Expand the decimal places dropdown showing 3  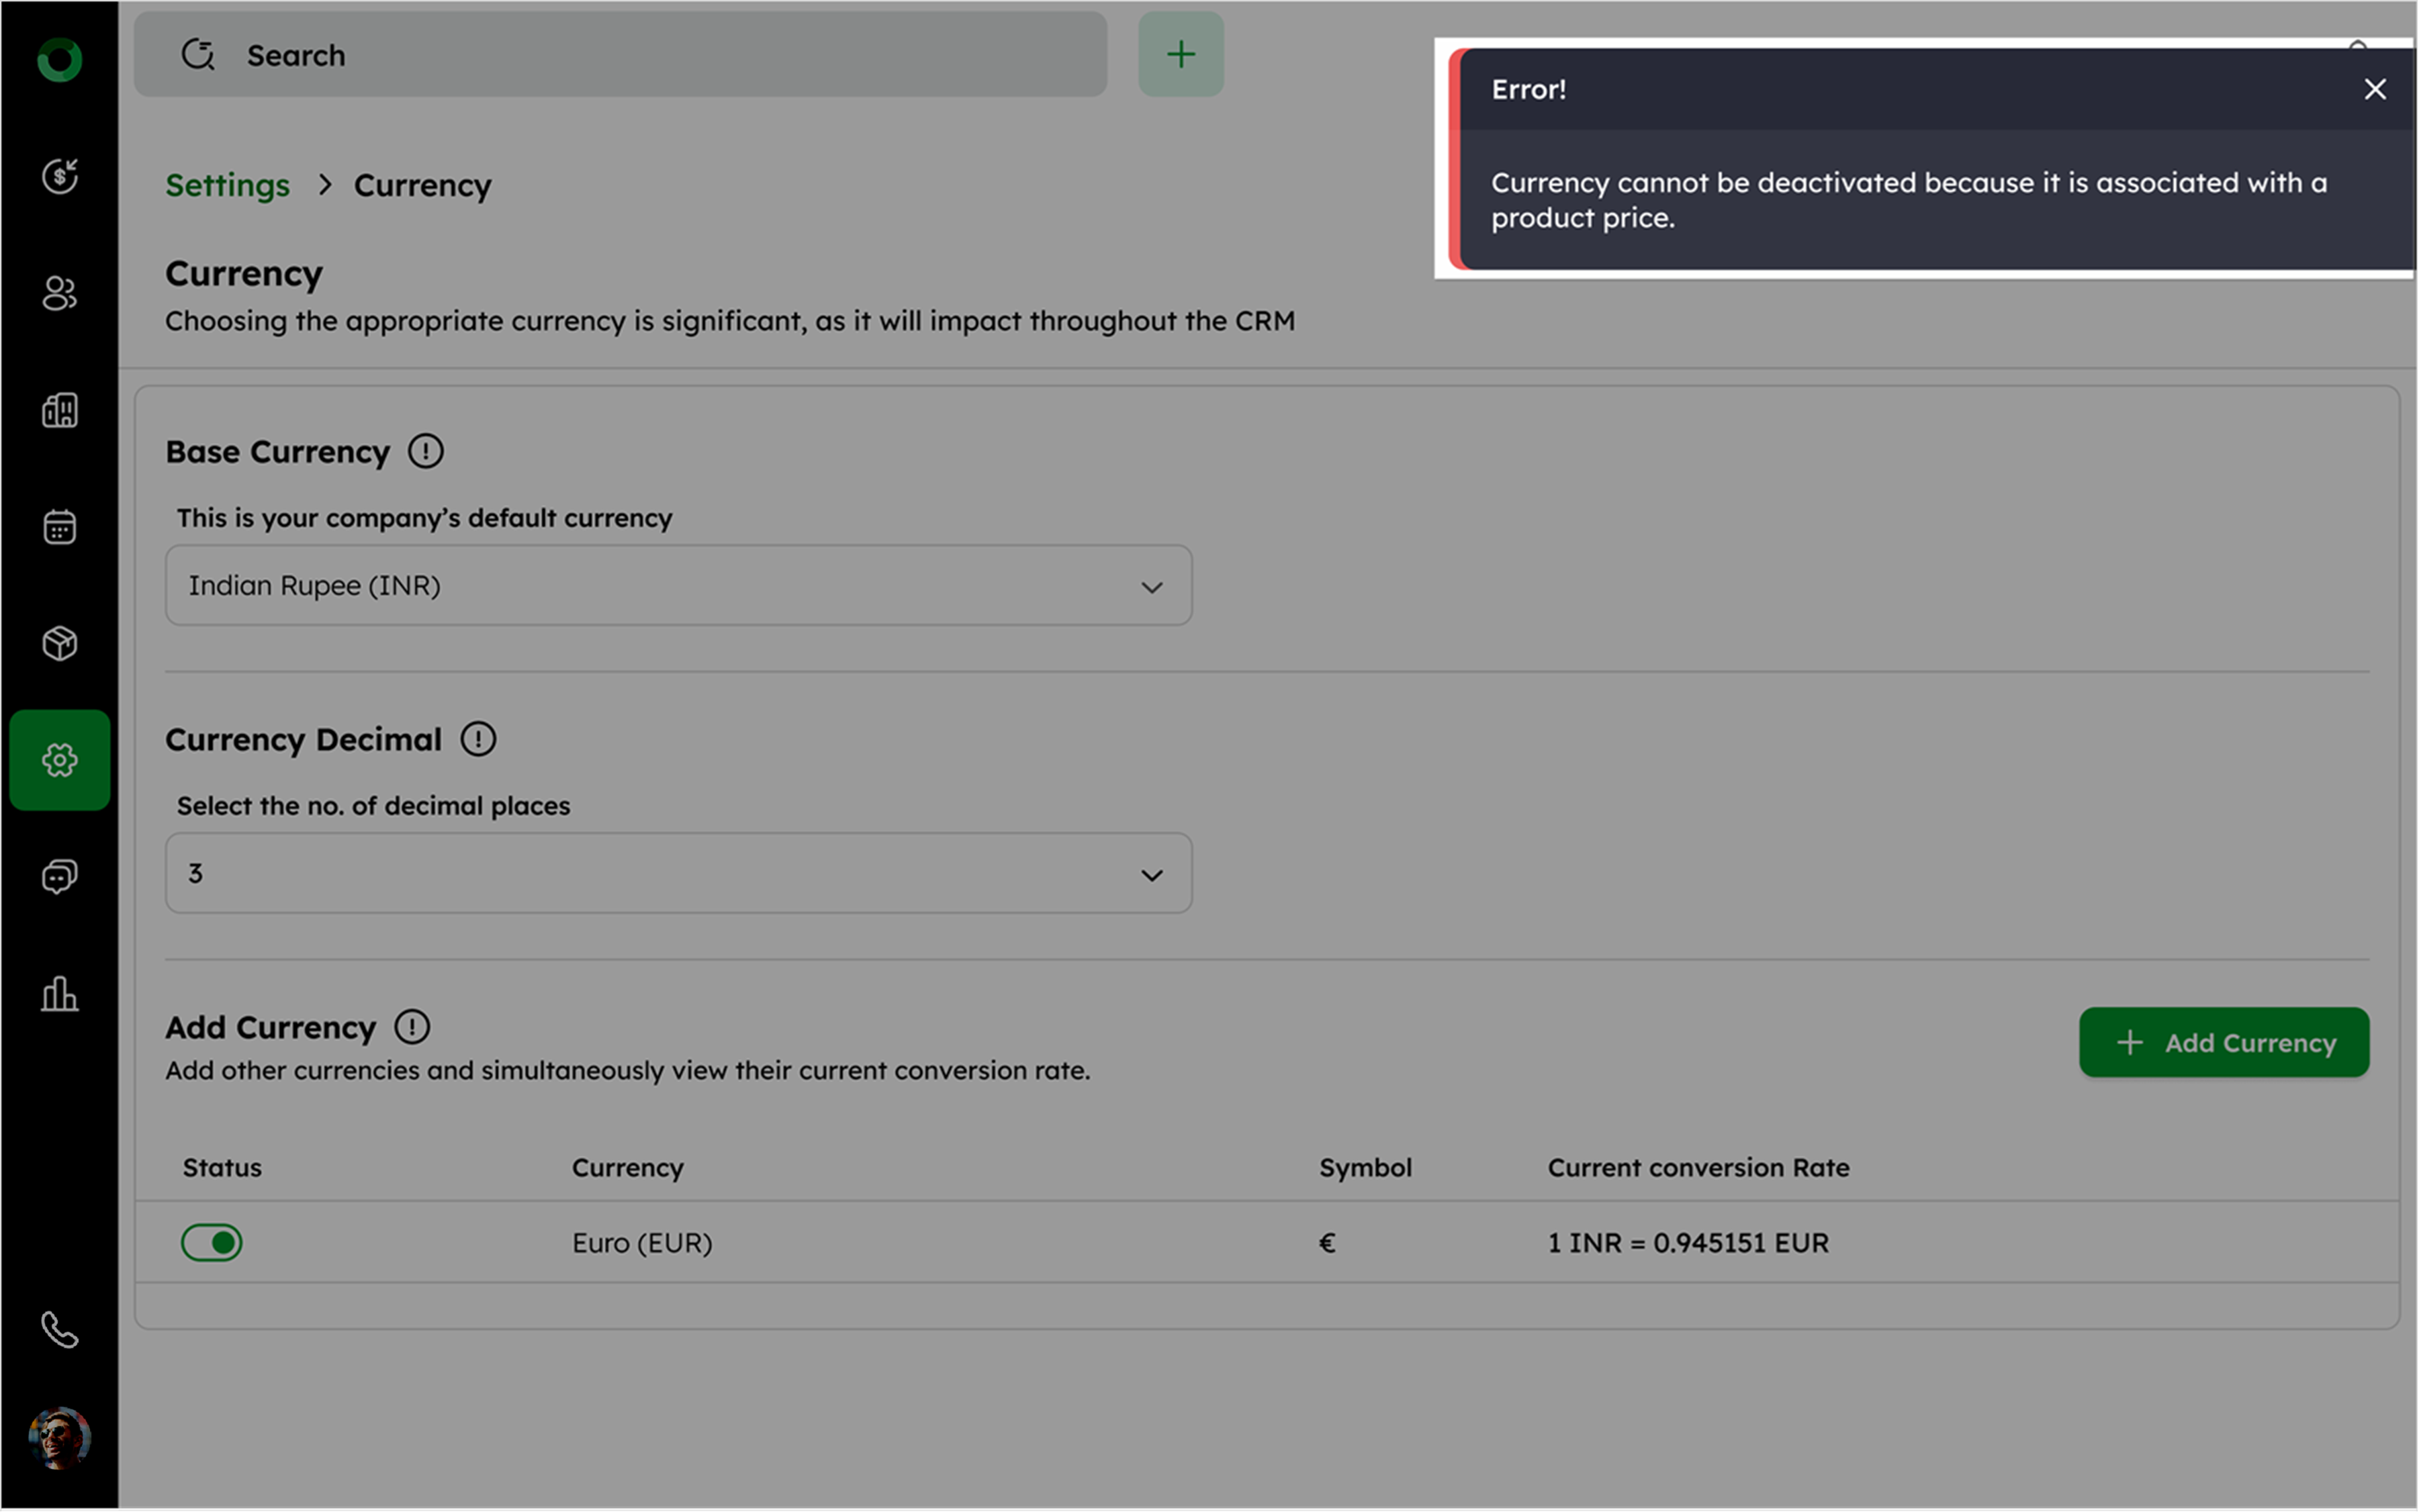coord(678,874)
